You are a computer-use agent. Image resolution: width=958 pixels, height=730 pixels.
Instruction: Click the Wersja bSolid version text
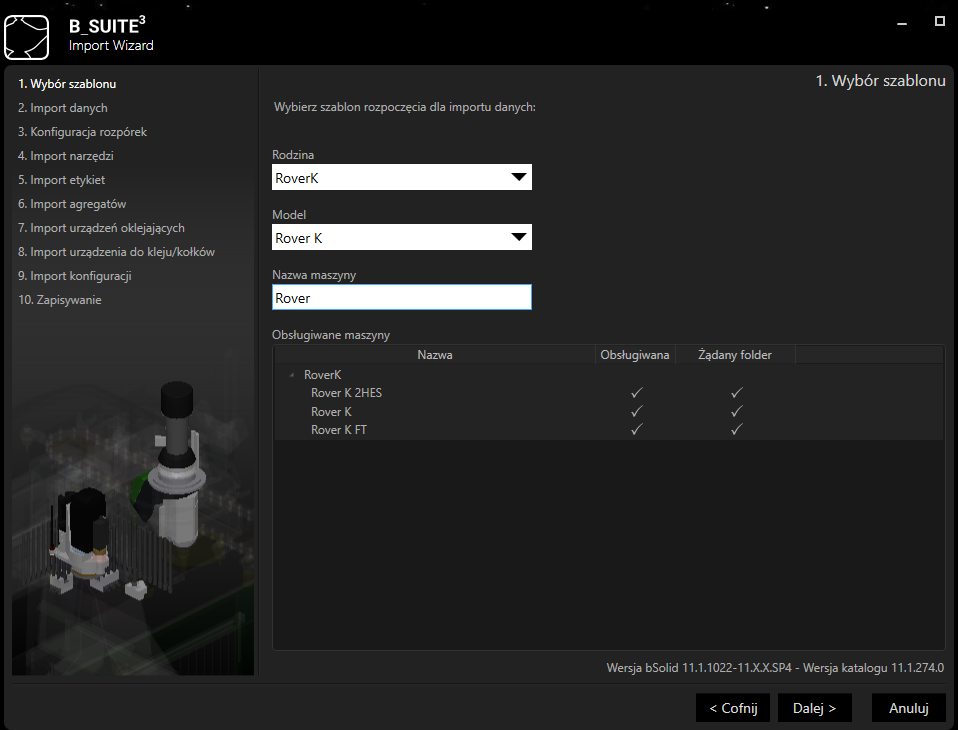[775, 668]
